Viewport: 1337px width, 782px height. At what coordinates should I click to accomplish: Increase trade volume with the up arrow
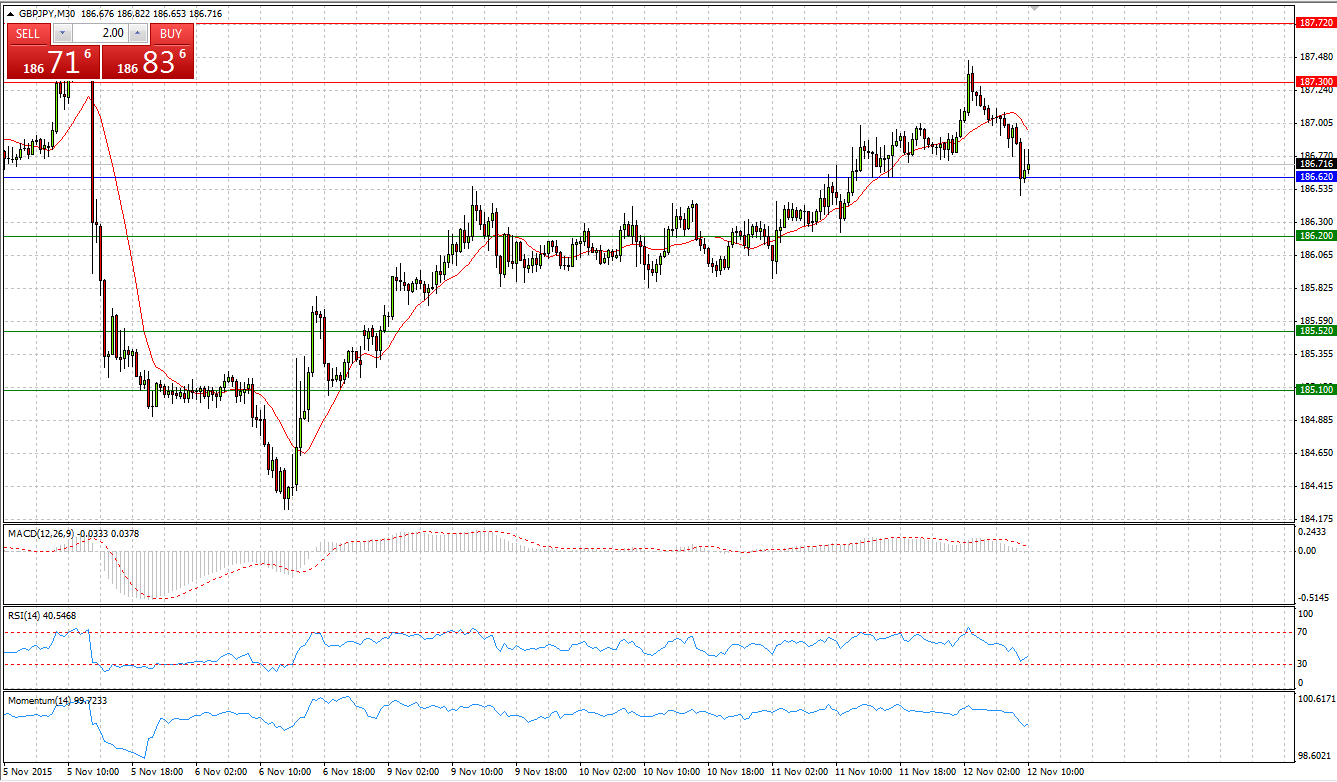tap(137, 33)
